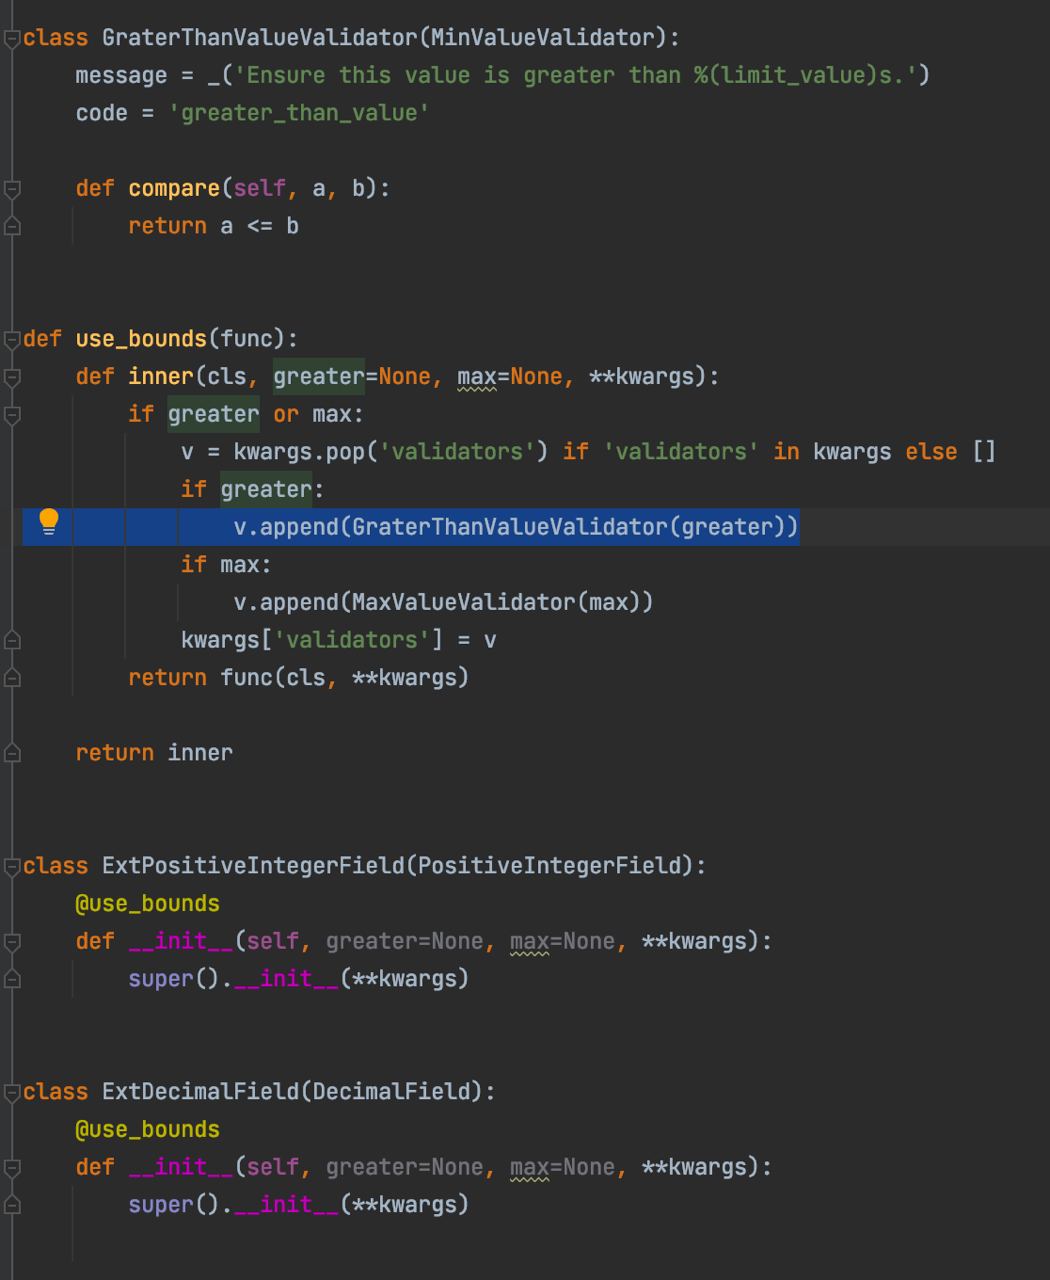
Task: Click the standalone 'if max:' line
Action: coord(226,565)
